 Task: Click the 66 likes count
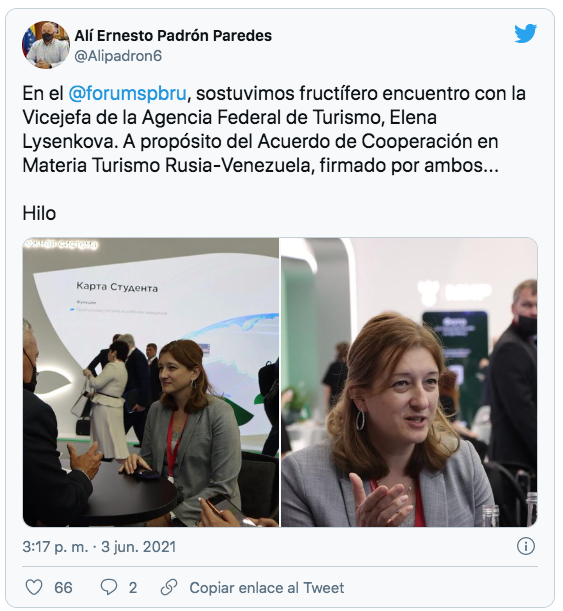[63, 588]
